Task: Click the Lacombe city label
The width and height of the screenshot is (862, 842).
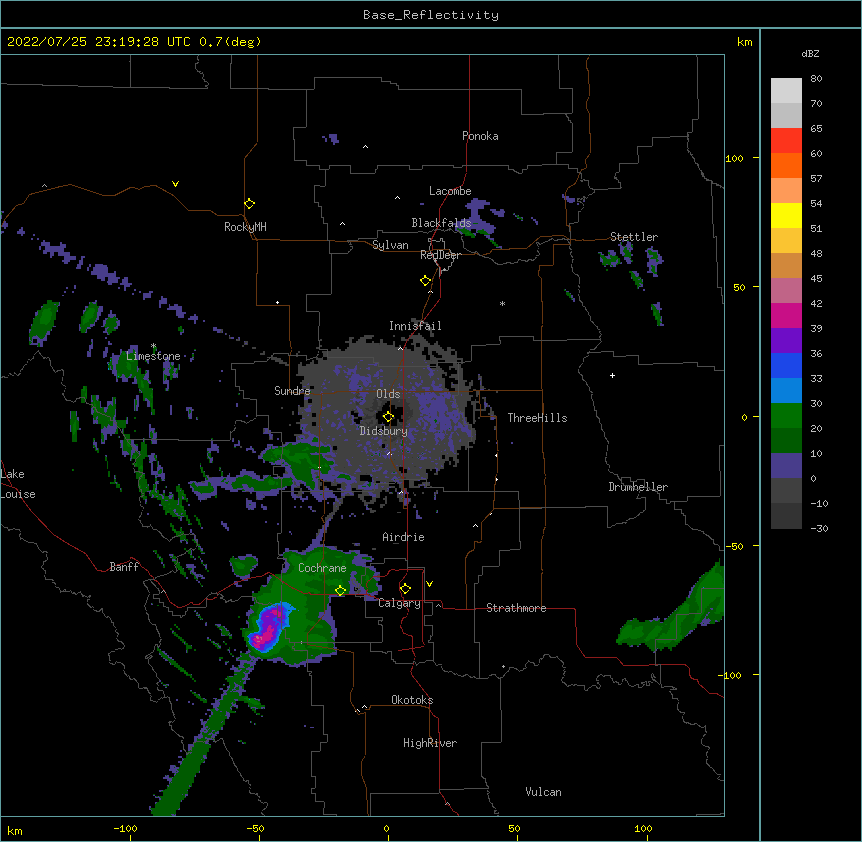Action: point(450,191)
